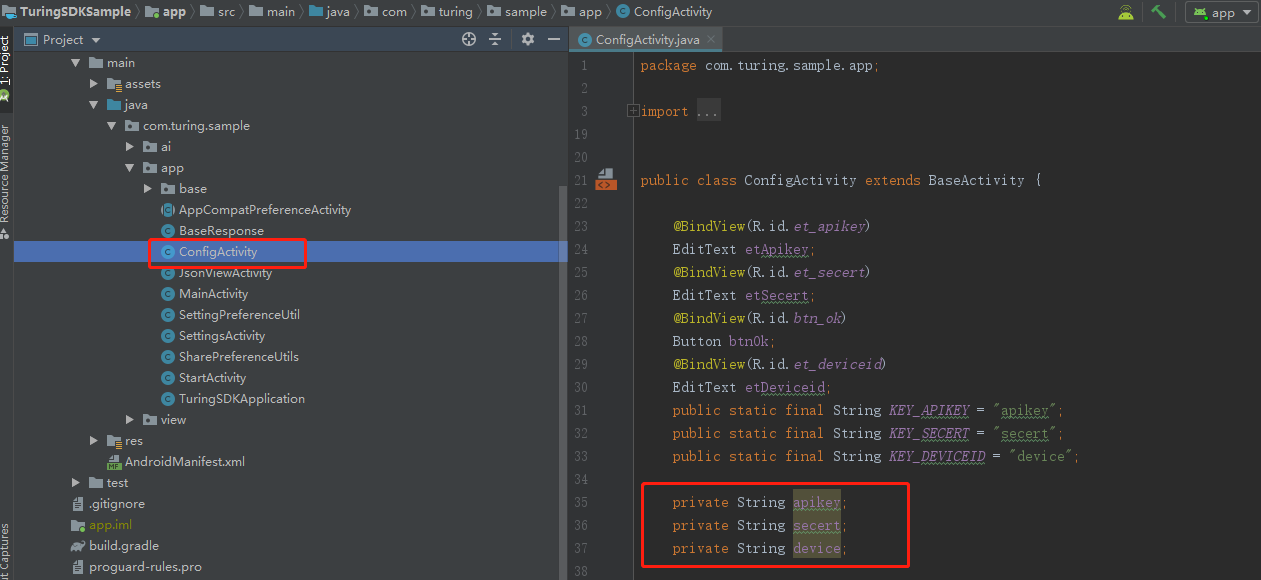1261x580 pixels.
Task: Open Project panel settings gear
Action: 528,39
